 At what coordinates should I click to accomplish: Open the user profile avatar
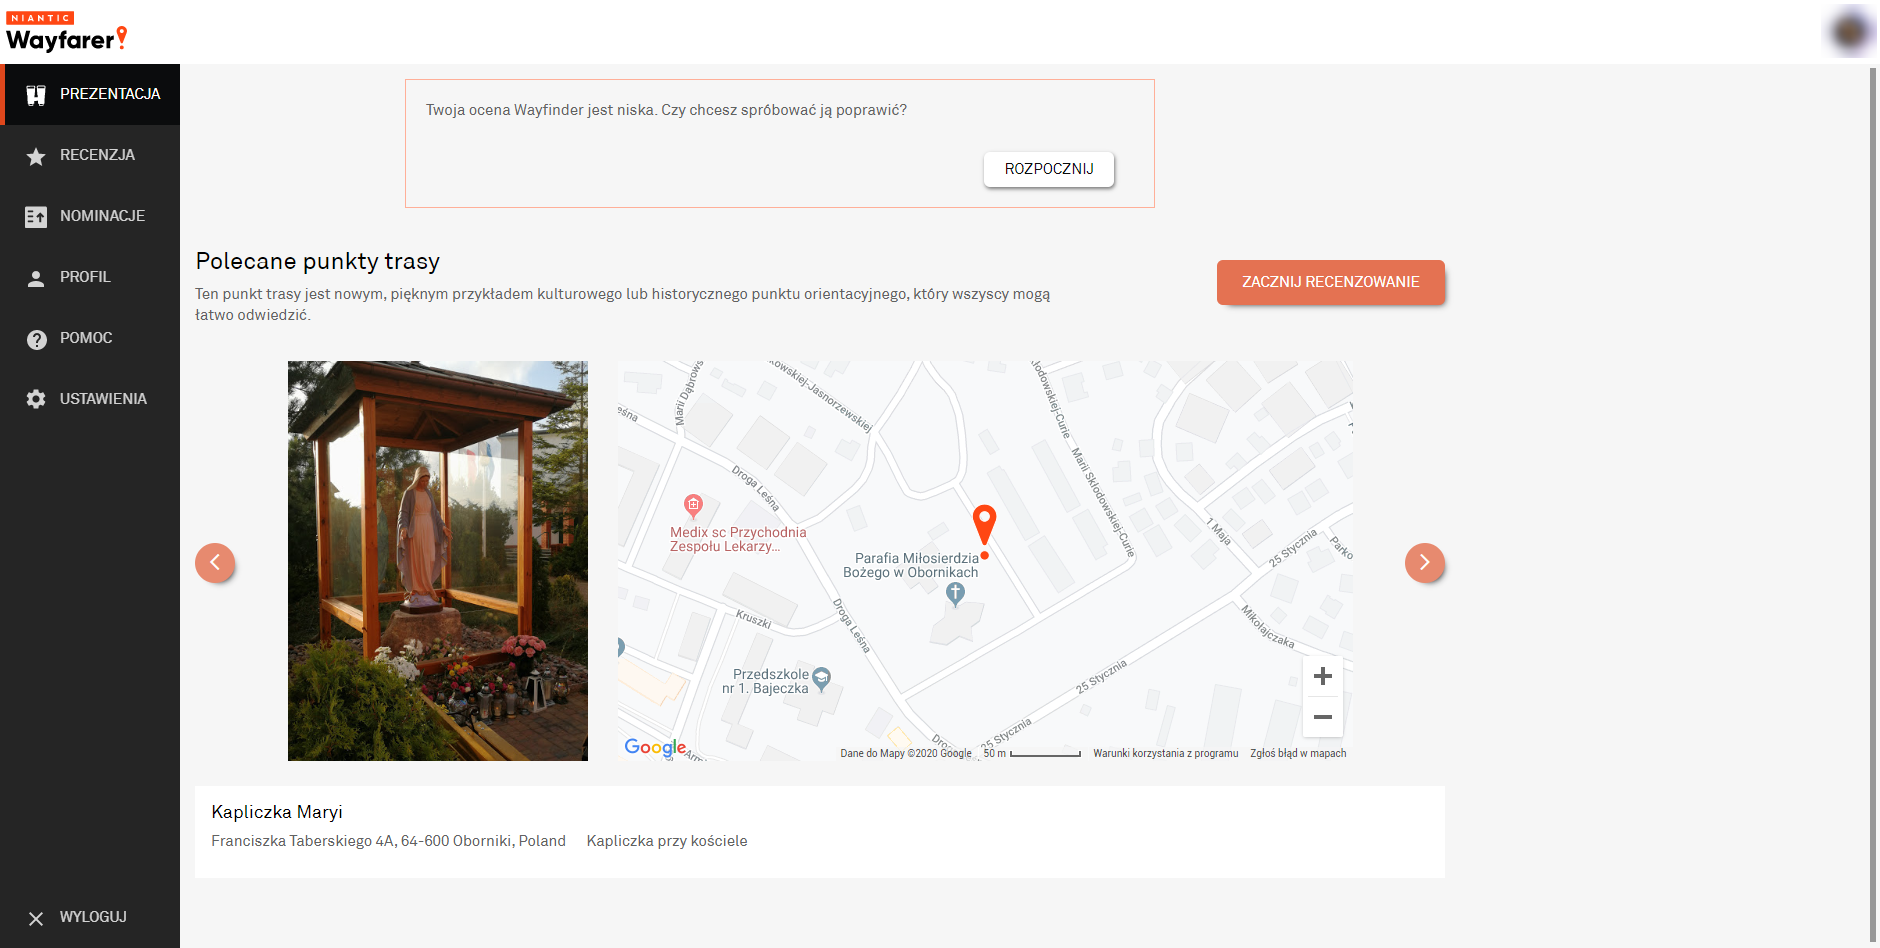coord(1849,32)
